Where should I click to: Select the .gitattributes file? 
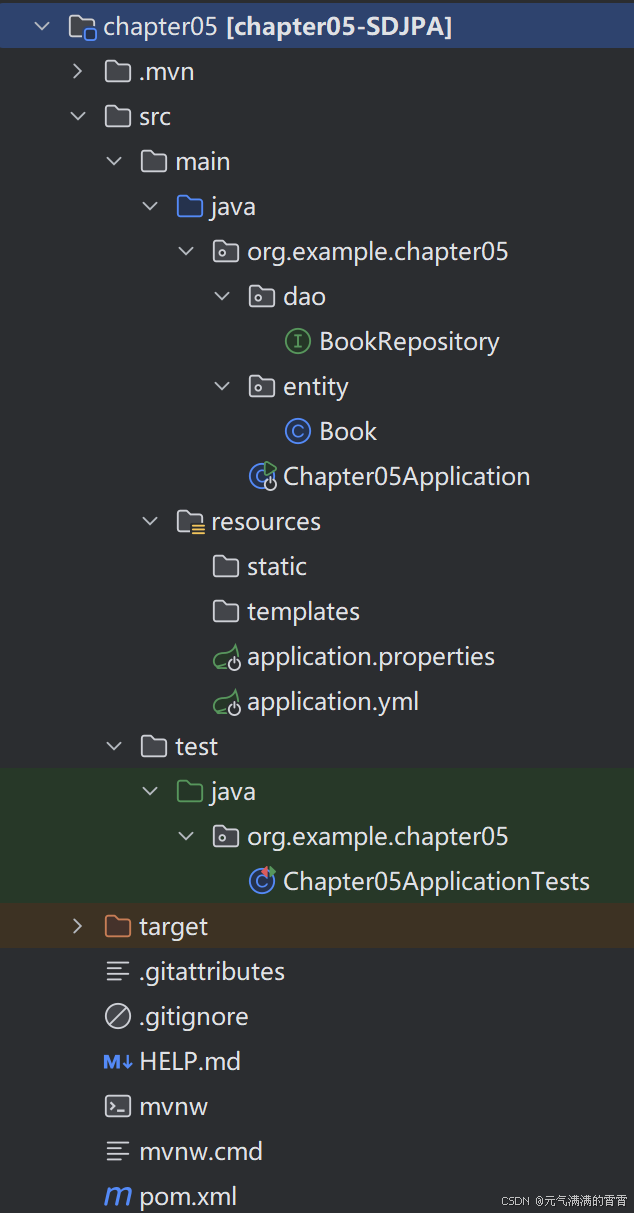(213, 971)
